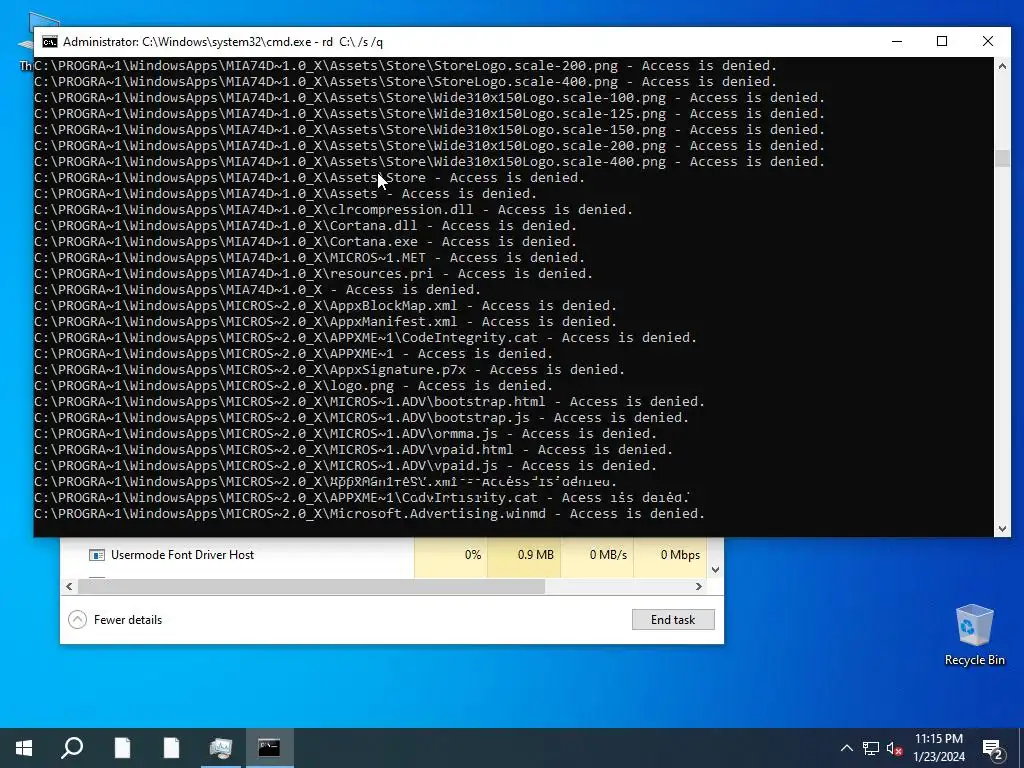1024x768 pixels.
Task: Click the Show desktop strip on taskbar
Action: click(1021, 748)
